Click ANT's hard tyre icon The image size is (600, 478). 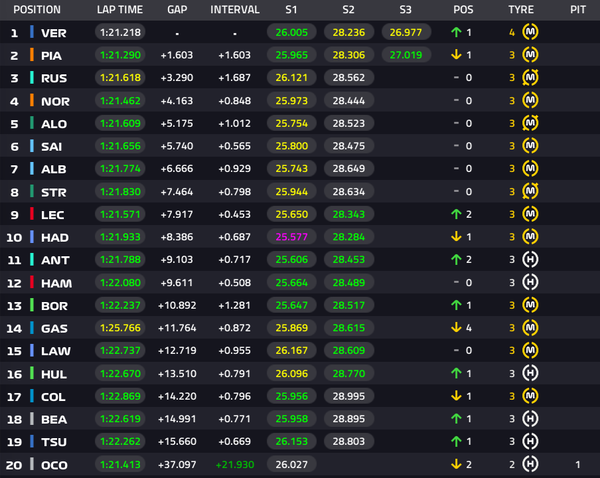click(x=530, y=259)
